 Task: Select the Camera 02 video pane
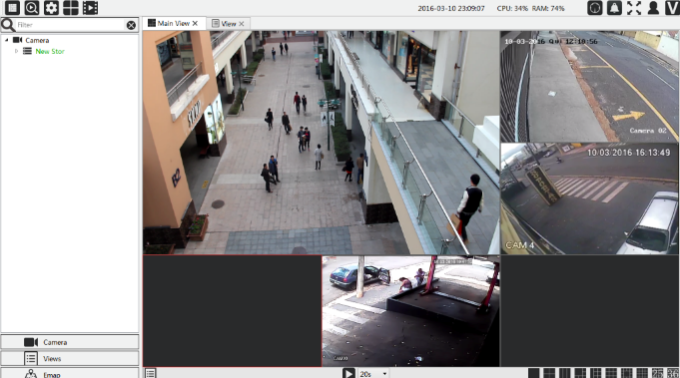click(x=589, y=86)
